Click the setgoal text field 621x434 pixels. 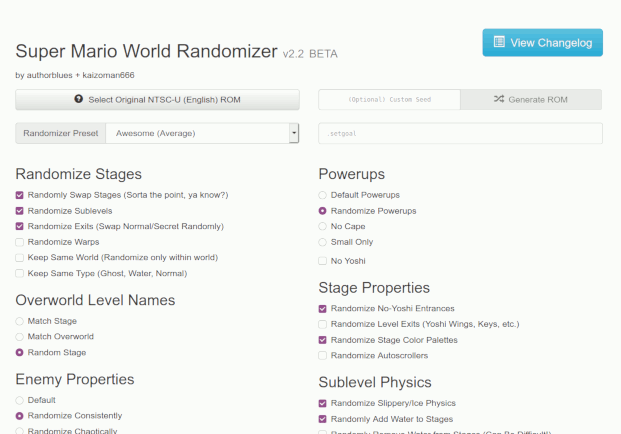[x=460, y=133]
